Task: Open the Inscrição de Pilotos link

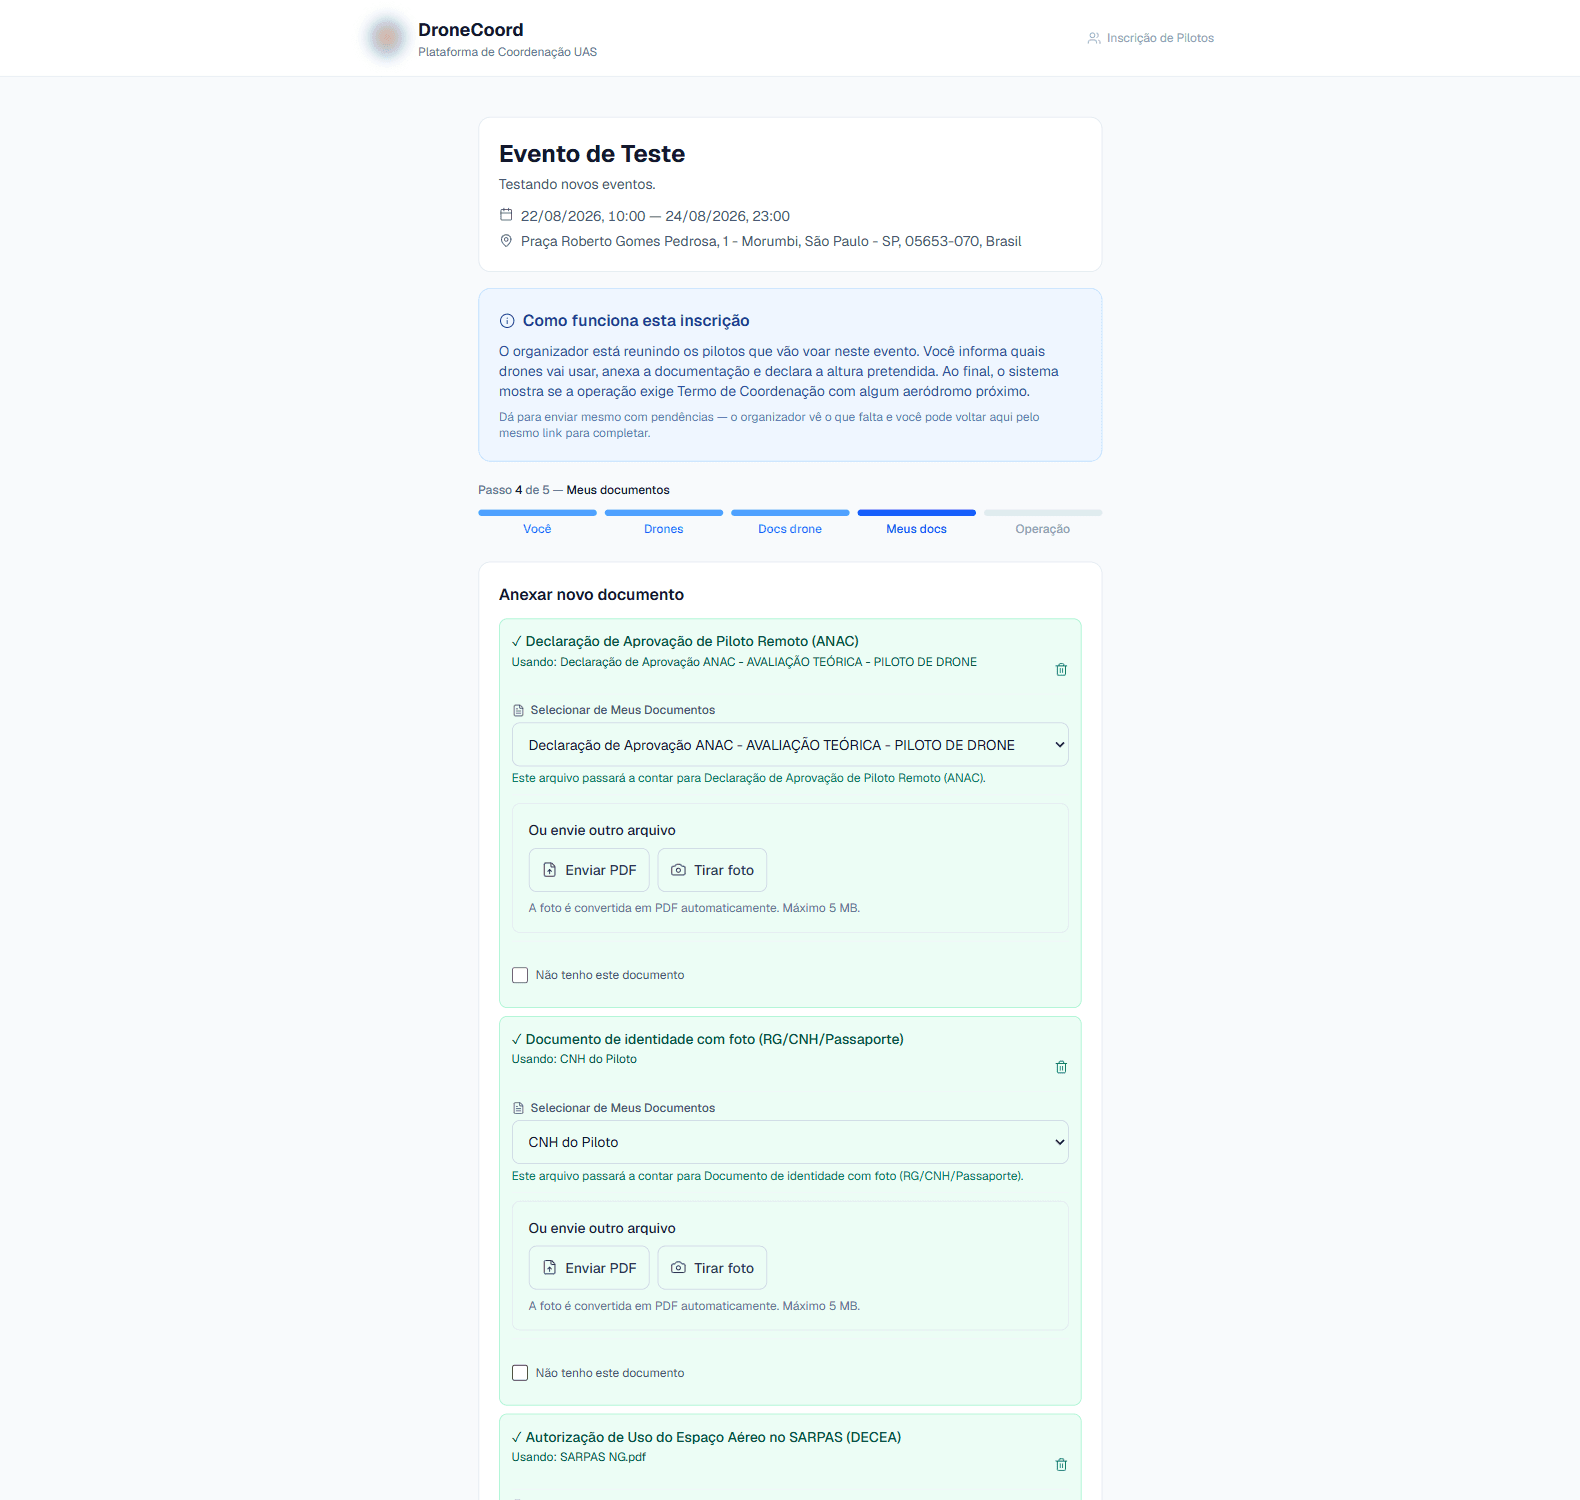Action: (x=1151, y=38)
